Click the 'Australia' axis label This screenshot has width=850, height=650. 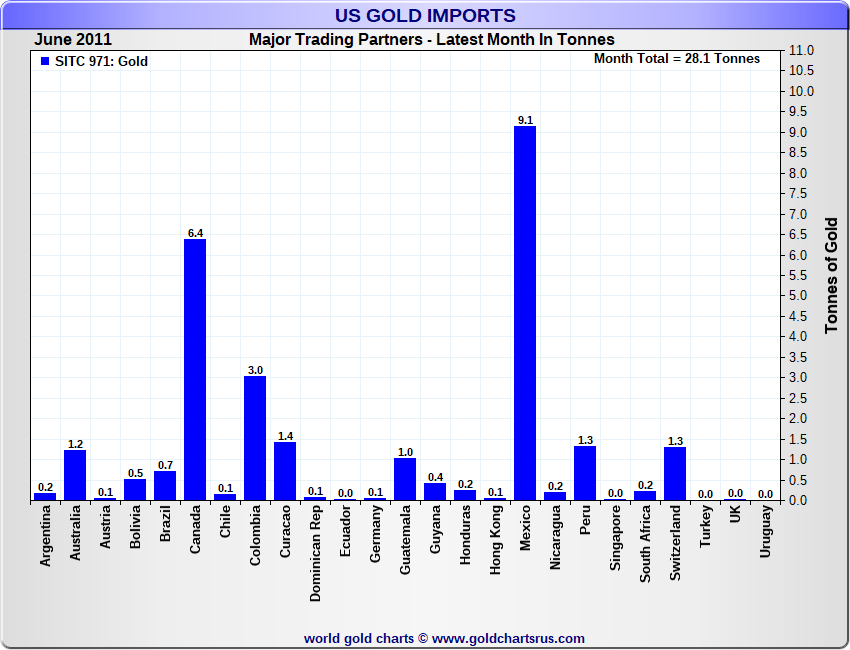click(75, 533)
